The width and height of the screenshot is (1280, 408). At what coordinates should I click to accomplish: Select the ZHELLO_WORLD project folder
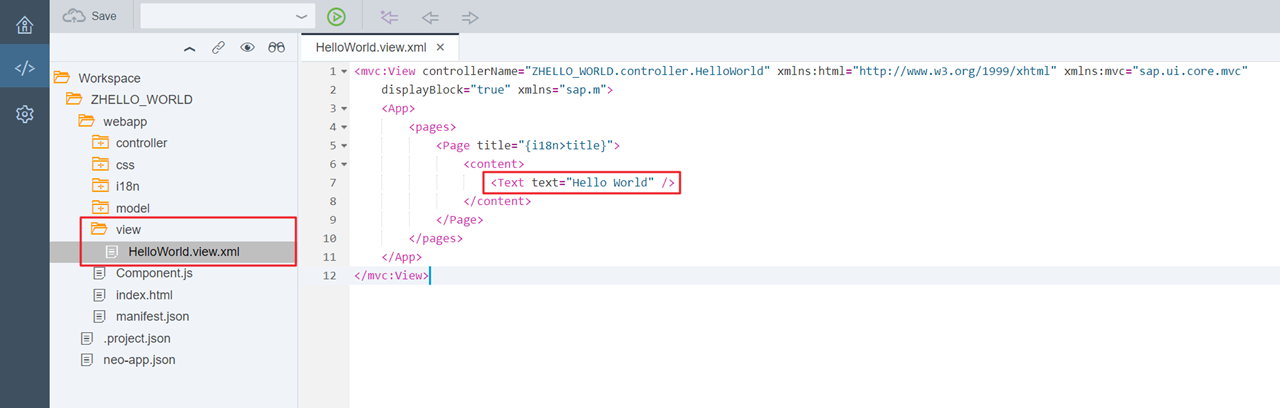point(141,100)
